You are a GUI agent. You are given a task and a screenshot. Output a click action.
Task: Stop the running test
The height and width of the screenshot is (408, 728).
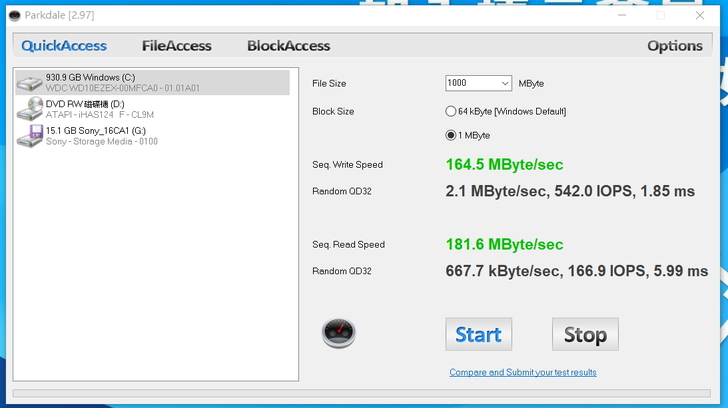585,334
